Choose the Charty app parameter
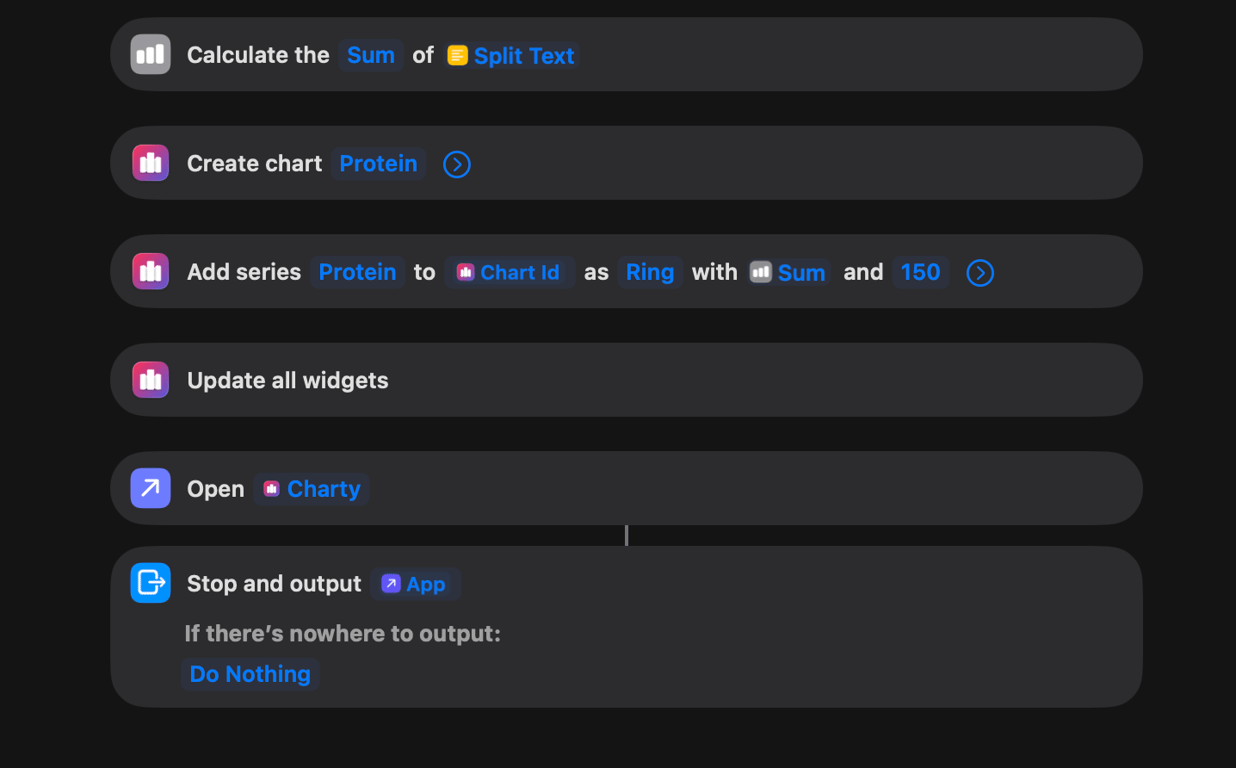 coord(311,489)
